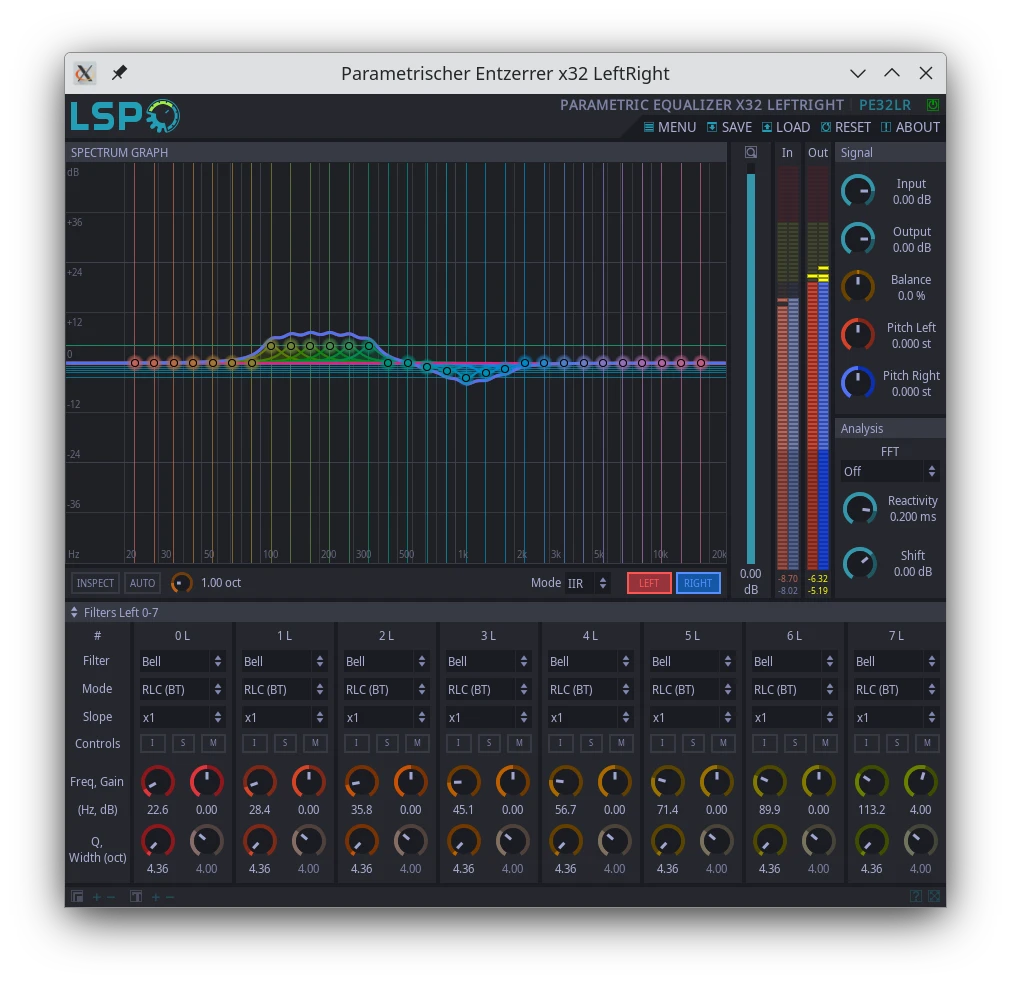
Task: Mute filter 0 L with M button
Action: click(x=213, y=743)
